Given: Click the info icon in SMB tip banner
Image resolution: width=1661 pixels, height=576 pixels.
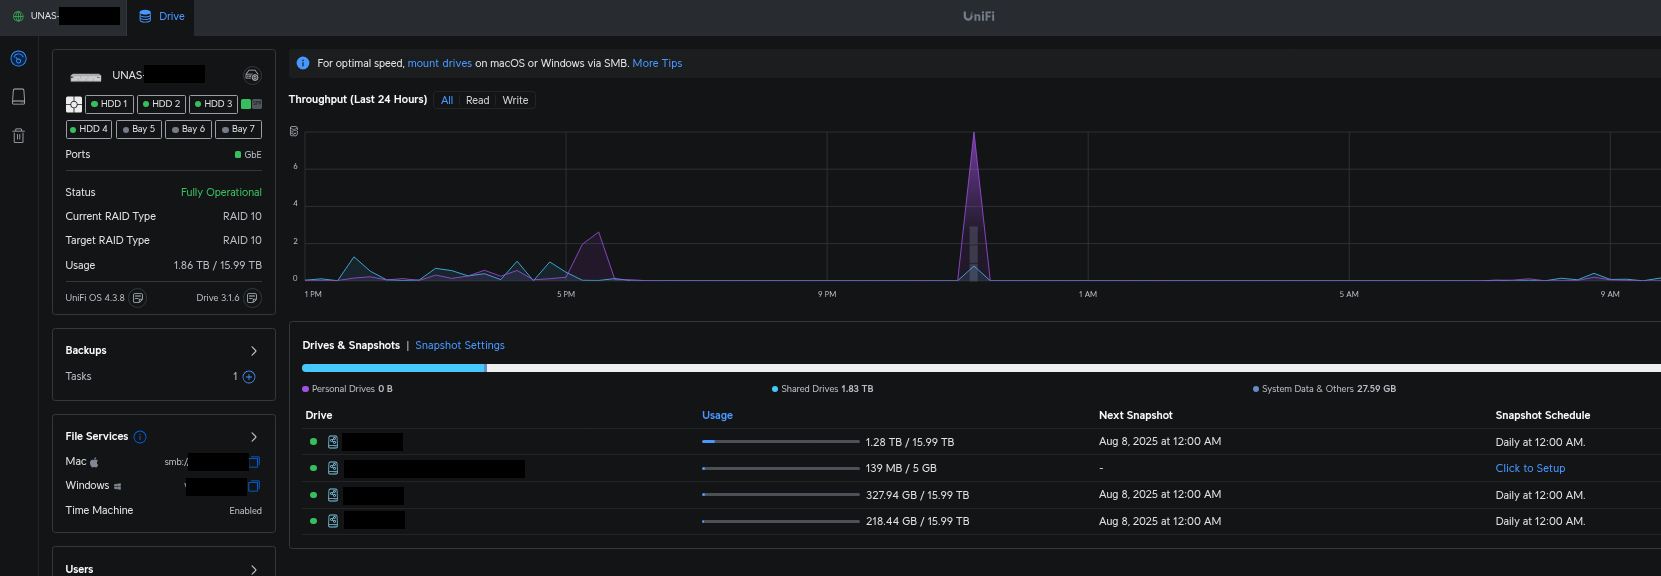Looking at the screenshot, I should [303, 63].
